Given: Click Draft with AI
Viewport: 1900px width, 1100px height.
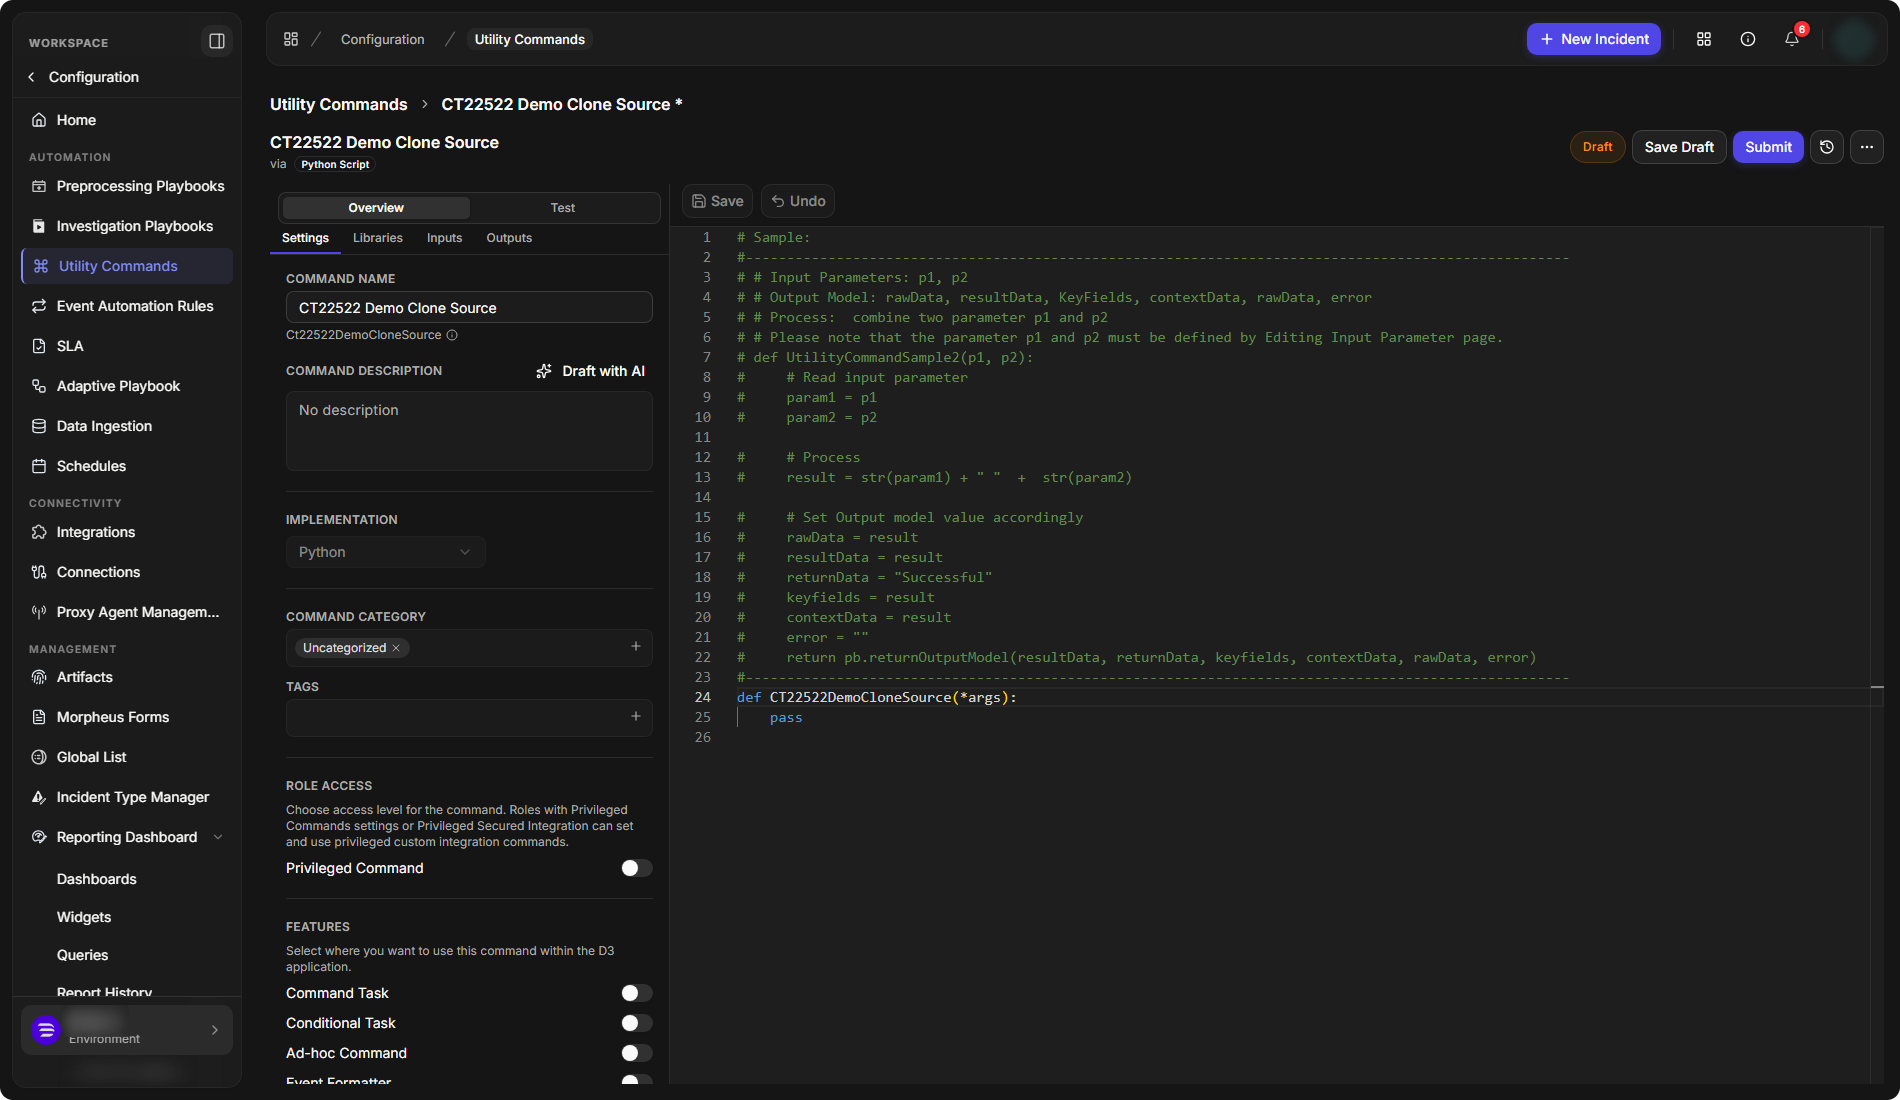Looking at the screenshot, I should (591, 371).
